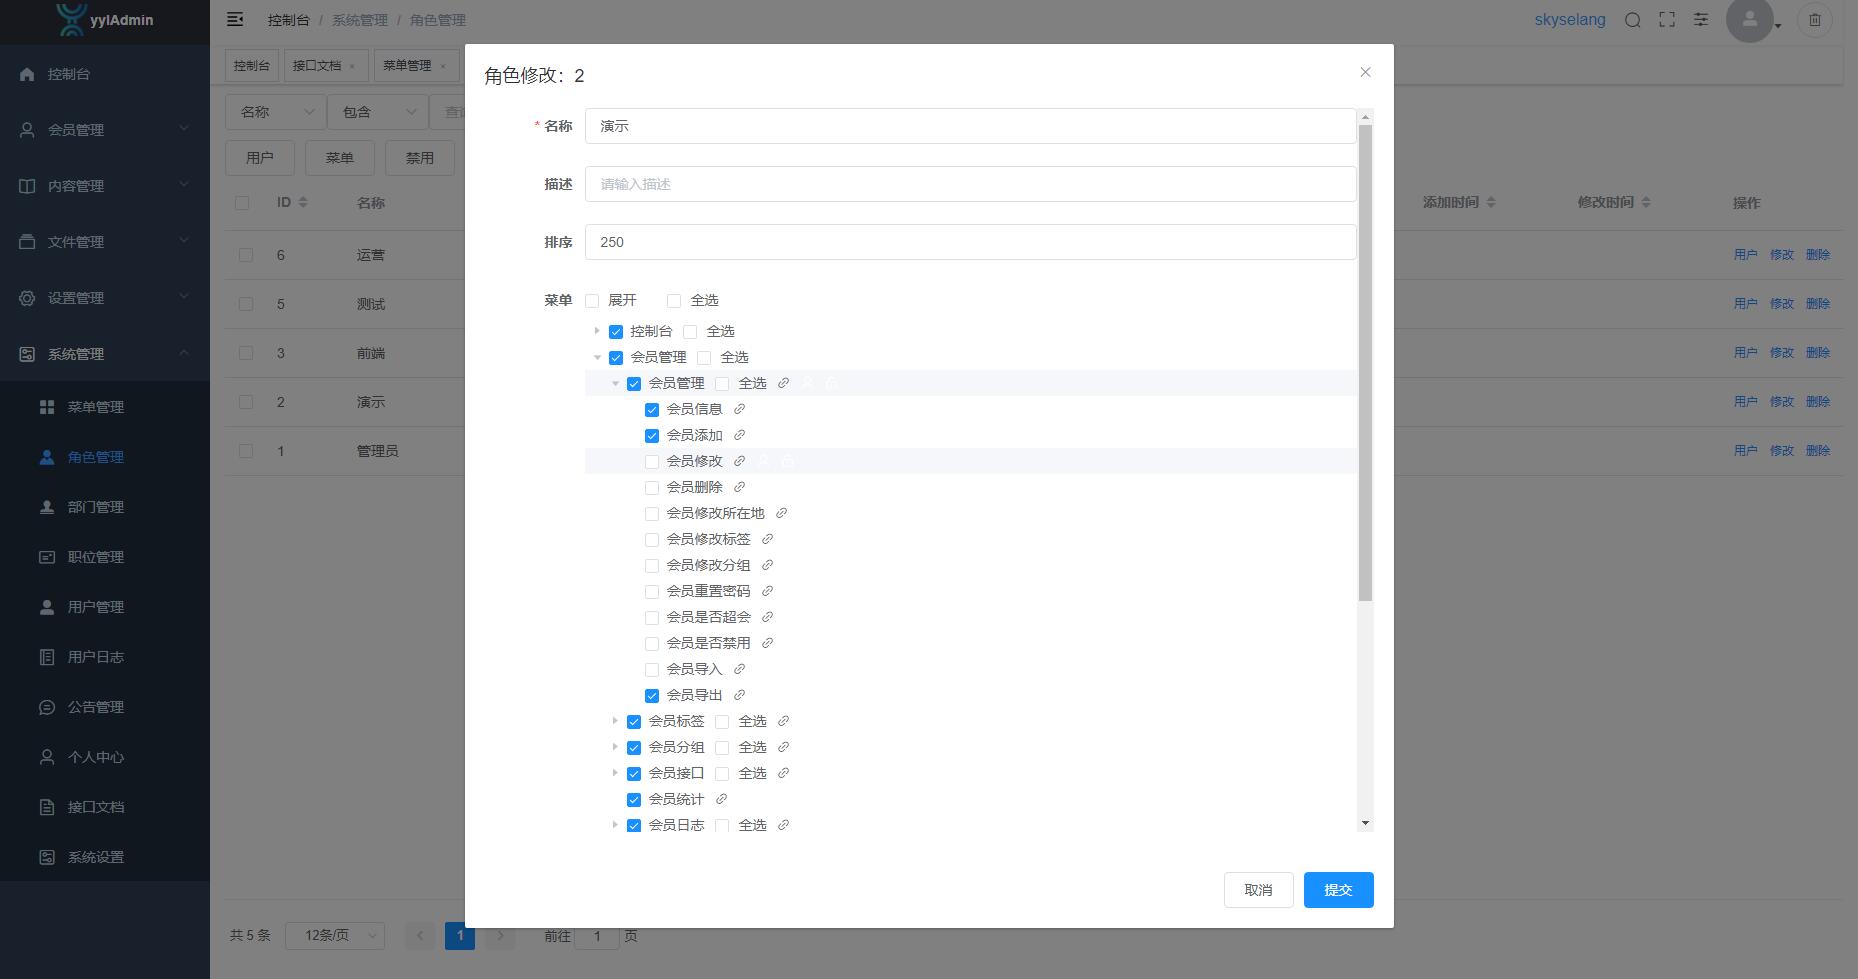
Task: Click the trash icon in top-right header
Action: [x=1814, y=20]
